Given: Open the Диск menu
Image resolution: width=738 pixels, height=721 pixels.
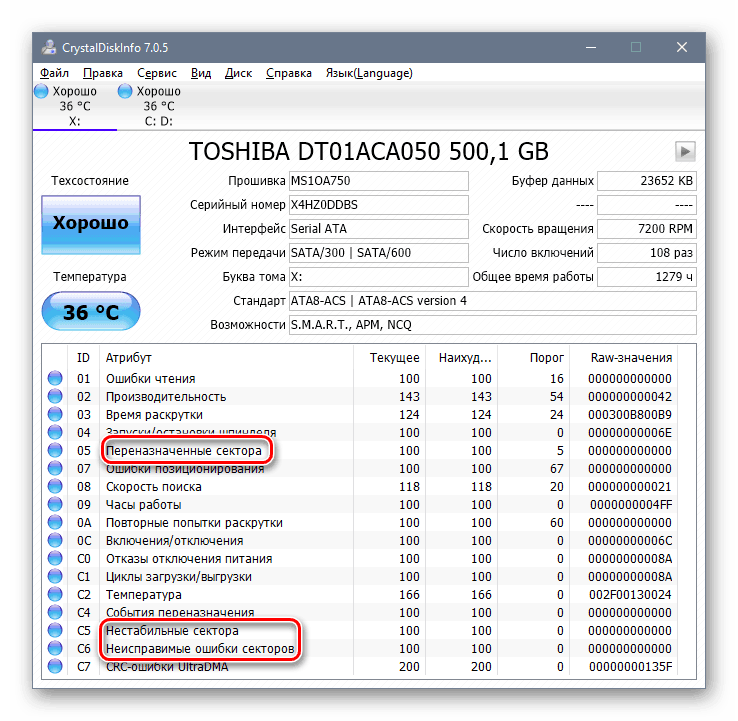Looking at the screenshot, I should point(238,73).
